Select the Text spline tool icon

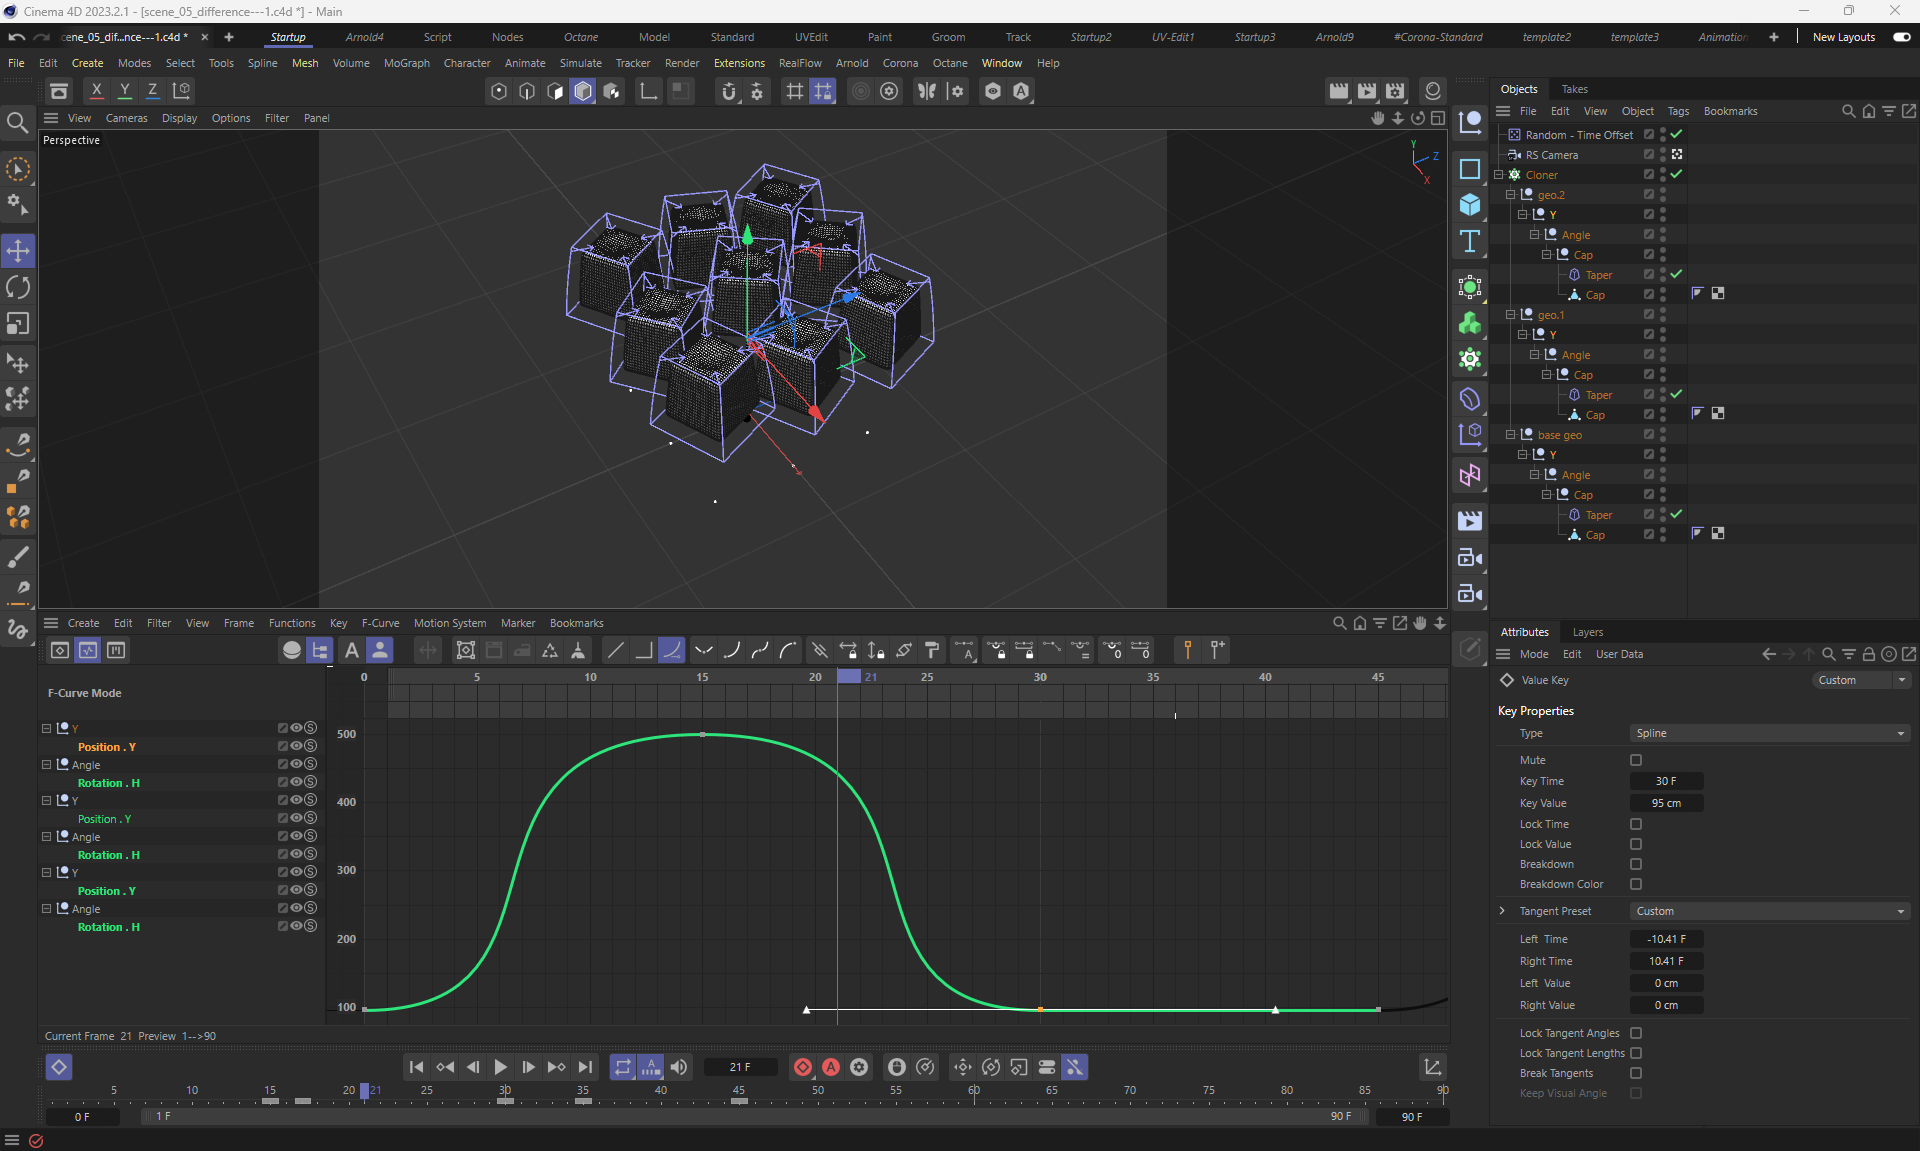point(1469,241)
